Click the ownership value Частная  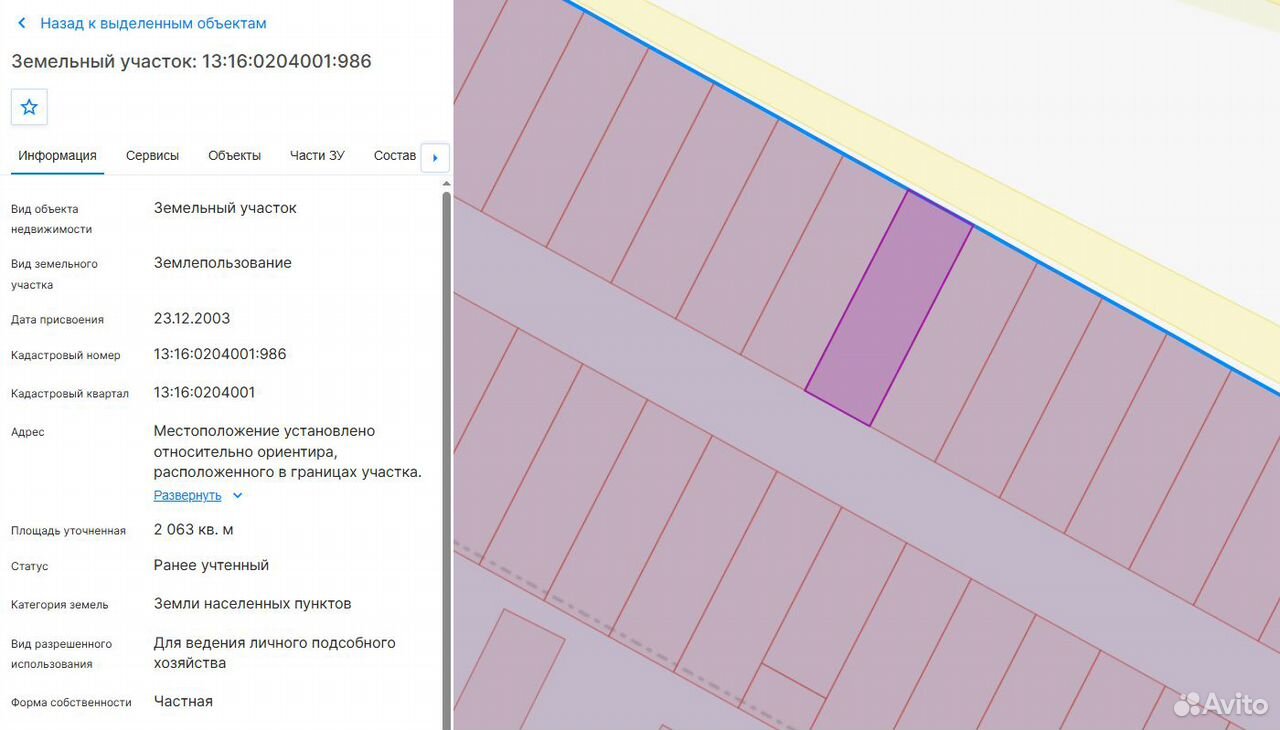183,701
